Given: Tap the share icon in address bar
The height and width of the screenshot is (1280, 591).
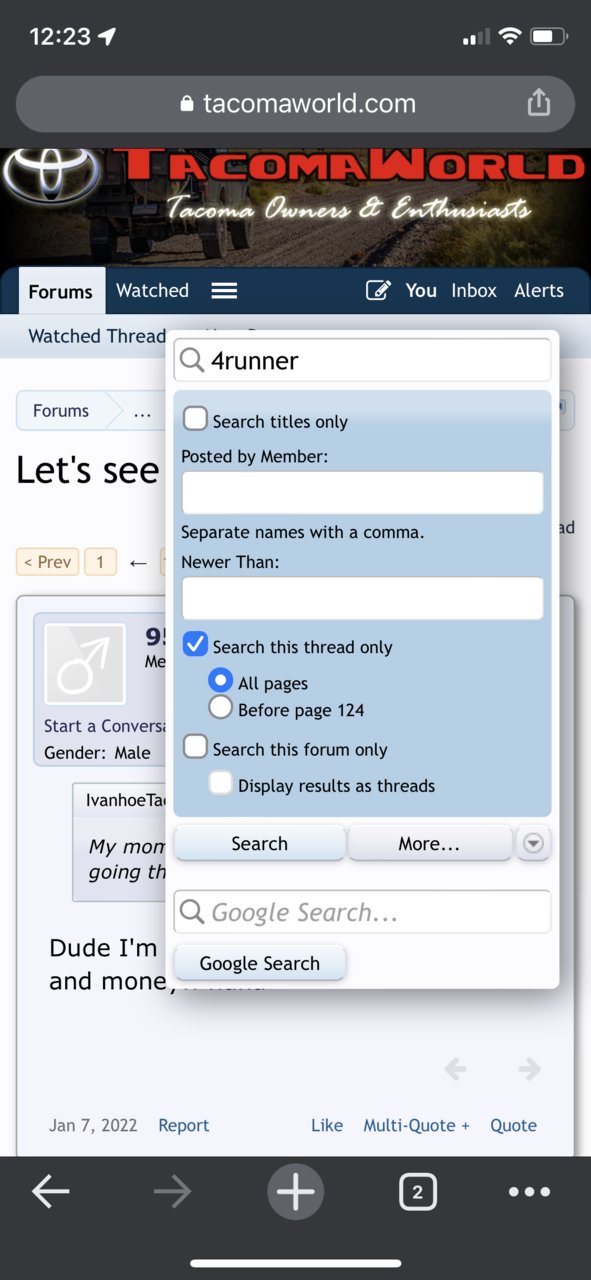Looking at the screenshot, I should pyautogui.click(x=538, y=102).
